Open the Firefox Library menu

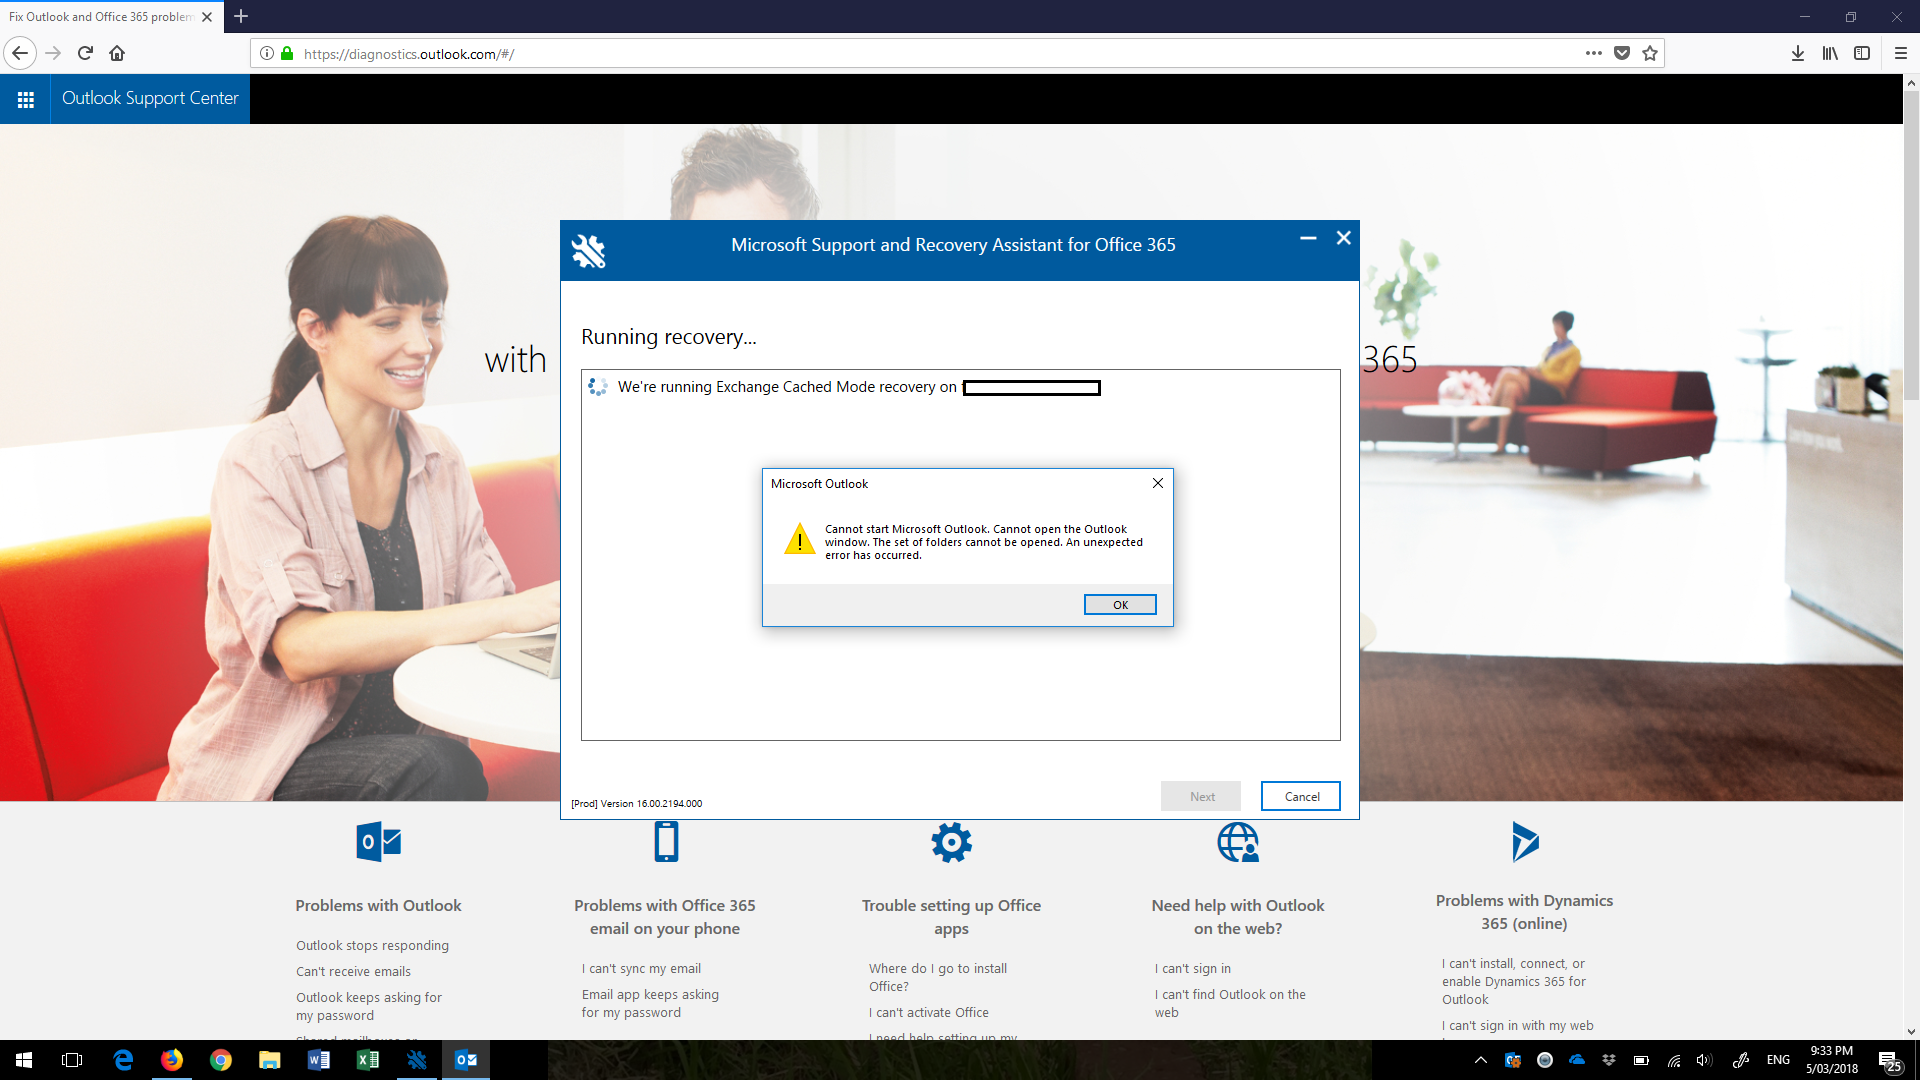[x=1830, y=53]
